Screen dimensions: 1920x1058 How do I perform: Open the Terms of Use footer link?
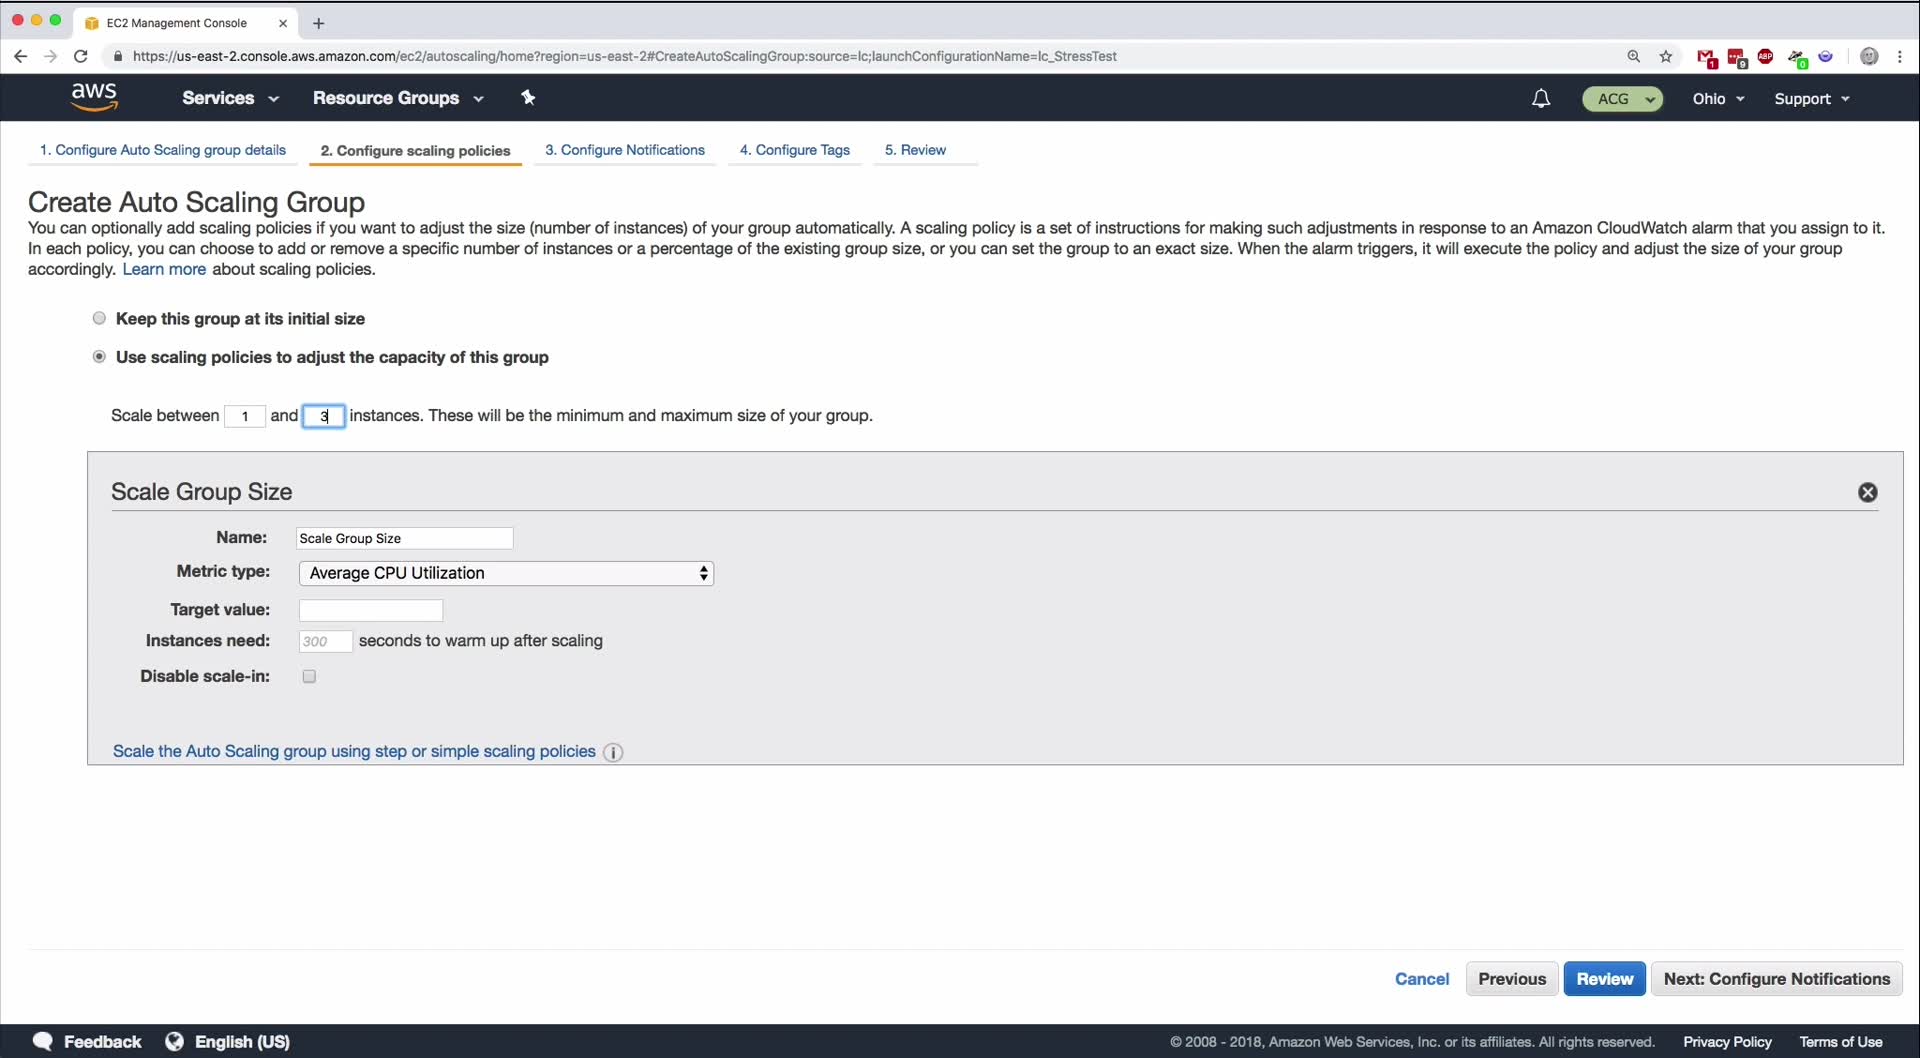pyautogui.click(x=1841, y=1042)
